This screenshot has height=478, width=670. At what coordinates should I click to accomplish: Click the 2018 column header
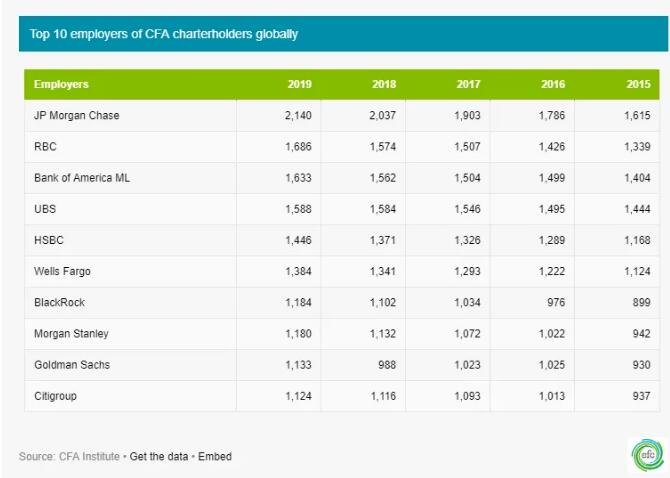[x=384, y=84]
